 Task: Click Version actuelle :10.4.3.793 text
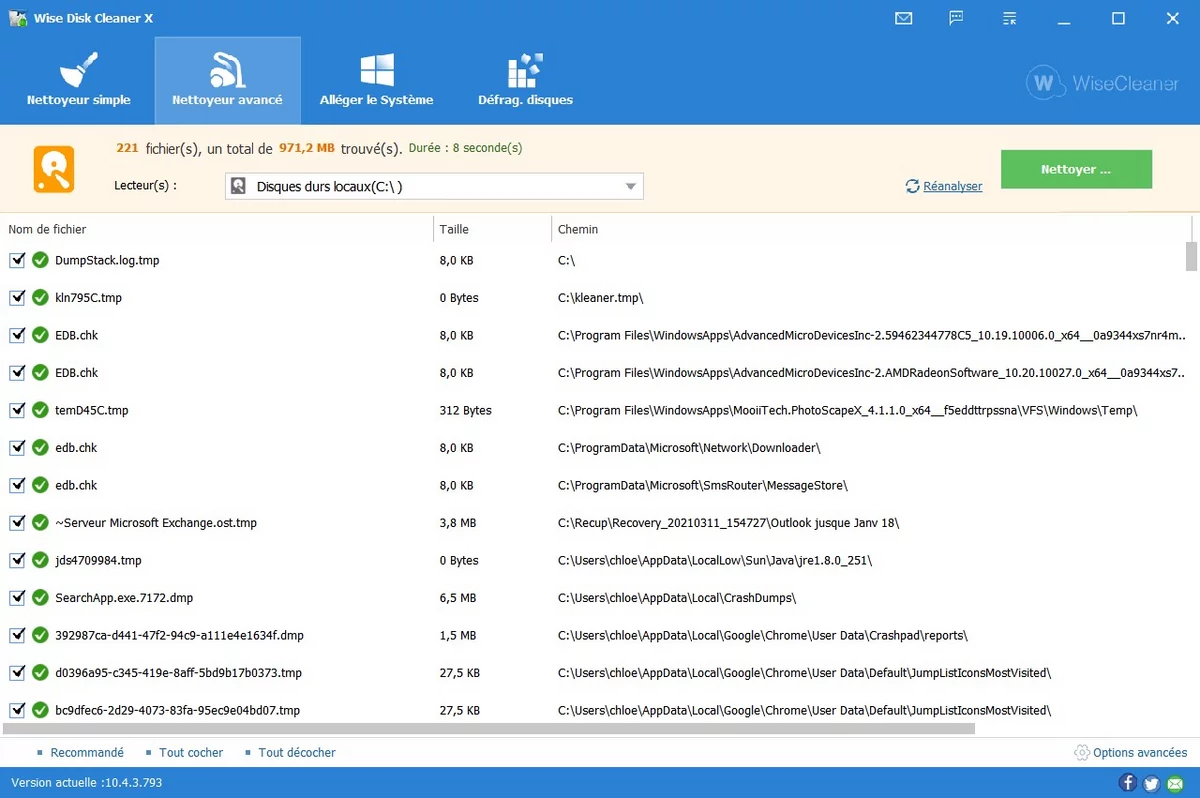pyautogui.click(x=87, y=782)
